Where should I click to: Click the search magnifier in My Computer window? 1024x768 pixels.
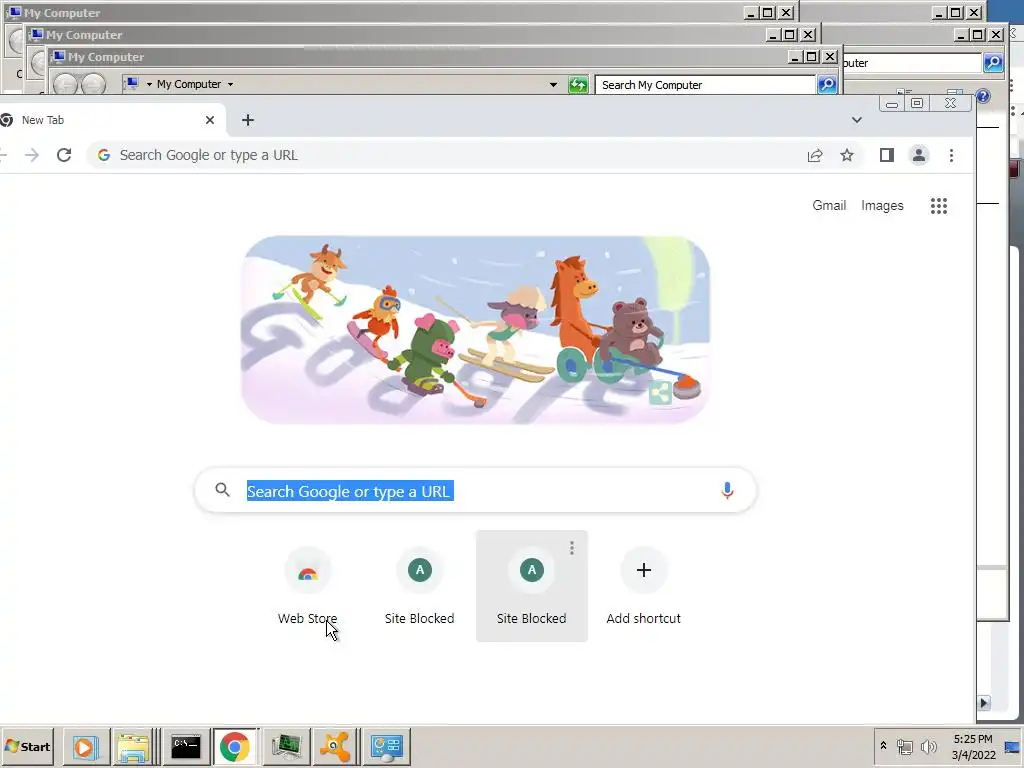pyautogui.click(x=827, y=85)
